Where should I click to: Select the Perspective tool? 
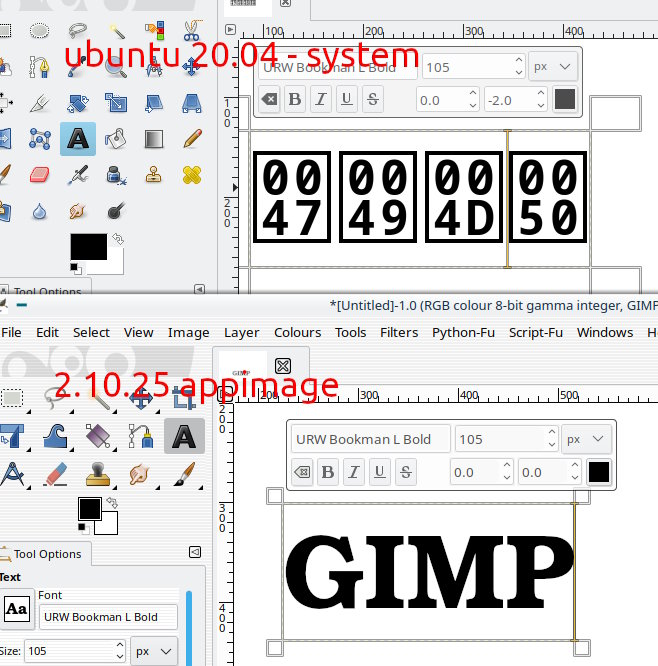point(192,103)
